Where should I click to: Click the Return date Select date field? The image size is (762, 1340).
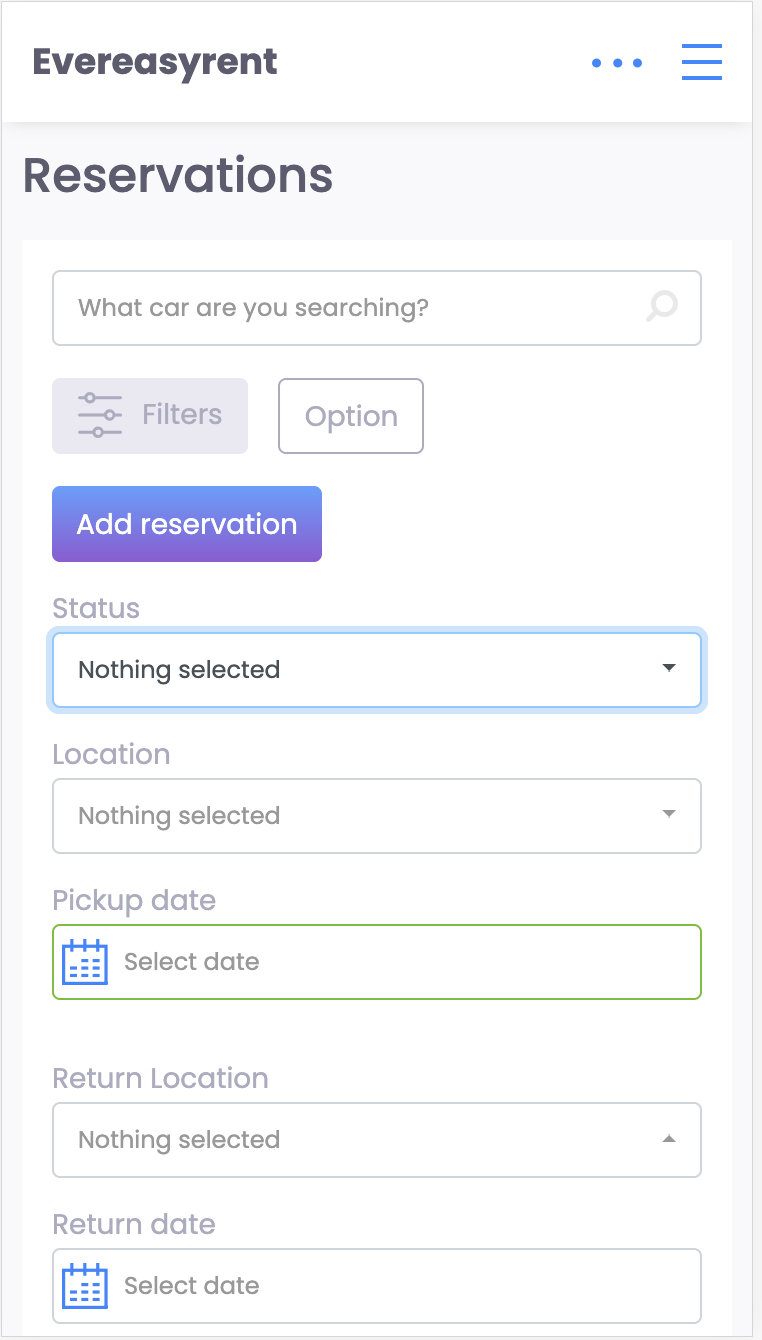click(377, 1286)
